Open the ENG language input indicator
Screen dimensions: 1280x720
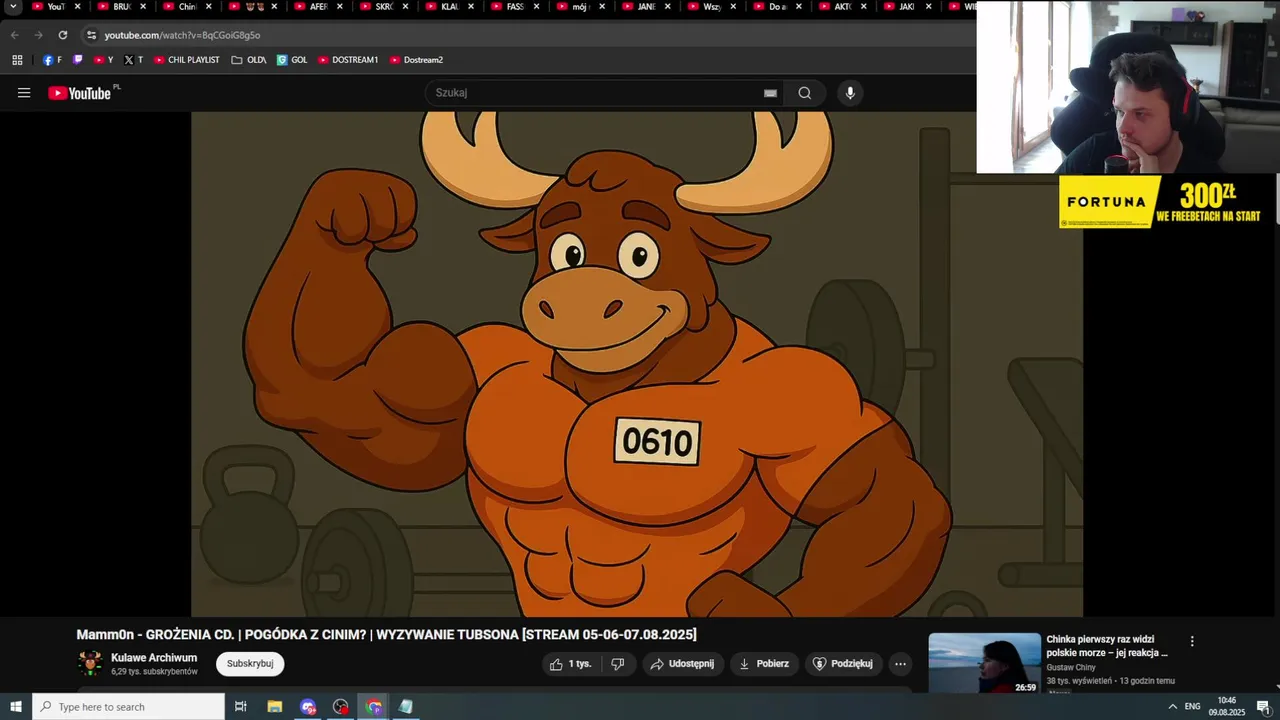1193,707
